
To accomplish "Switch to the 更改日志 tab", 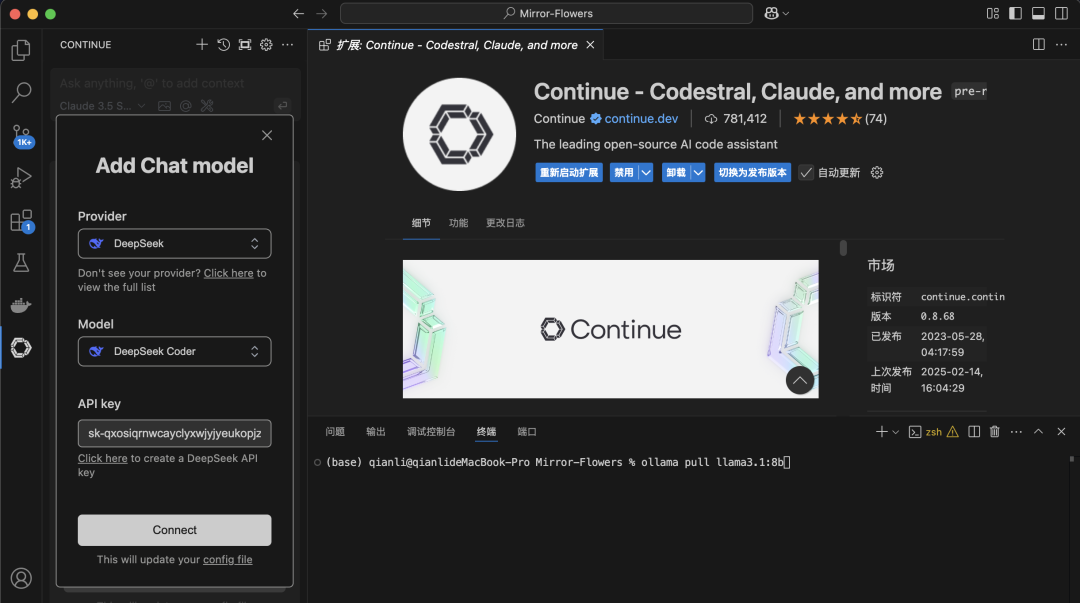I will tap(505, 223).
